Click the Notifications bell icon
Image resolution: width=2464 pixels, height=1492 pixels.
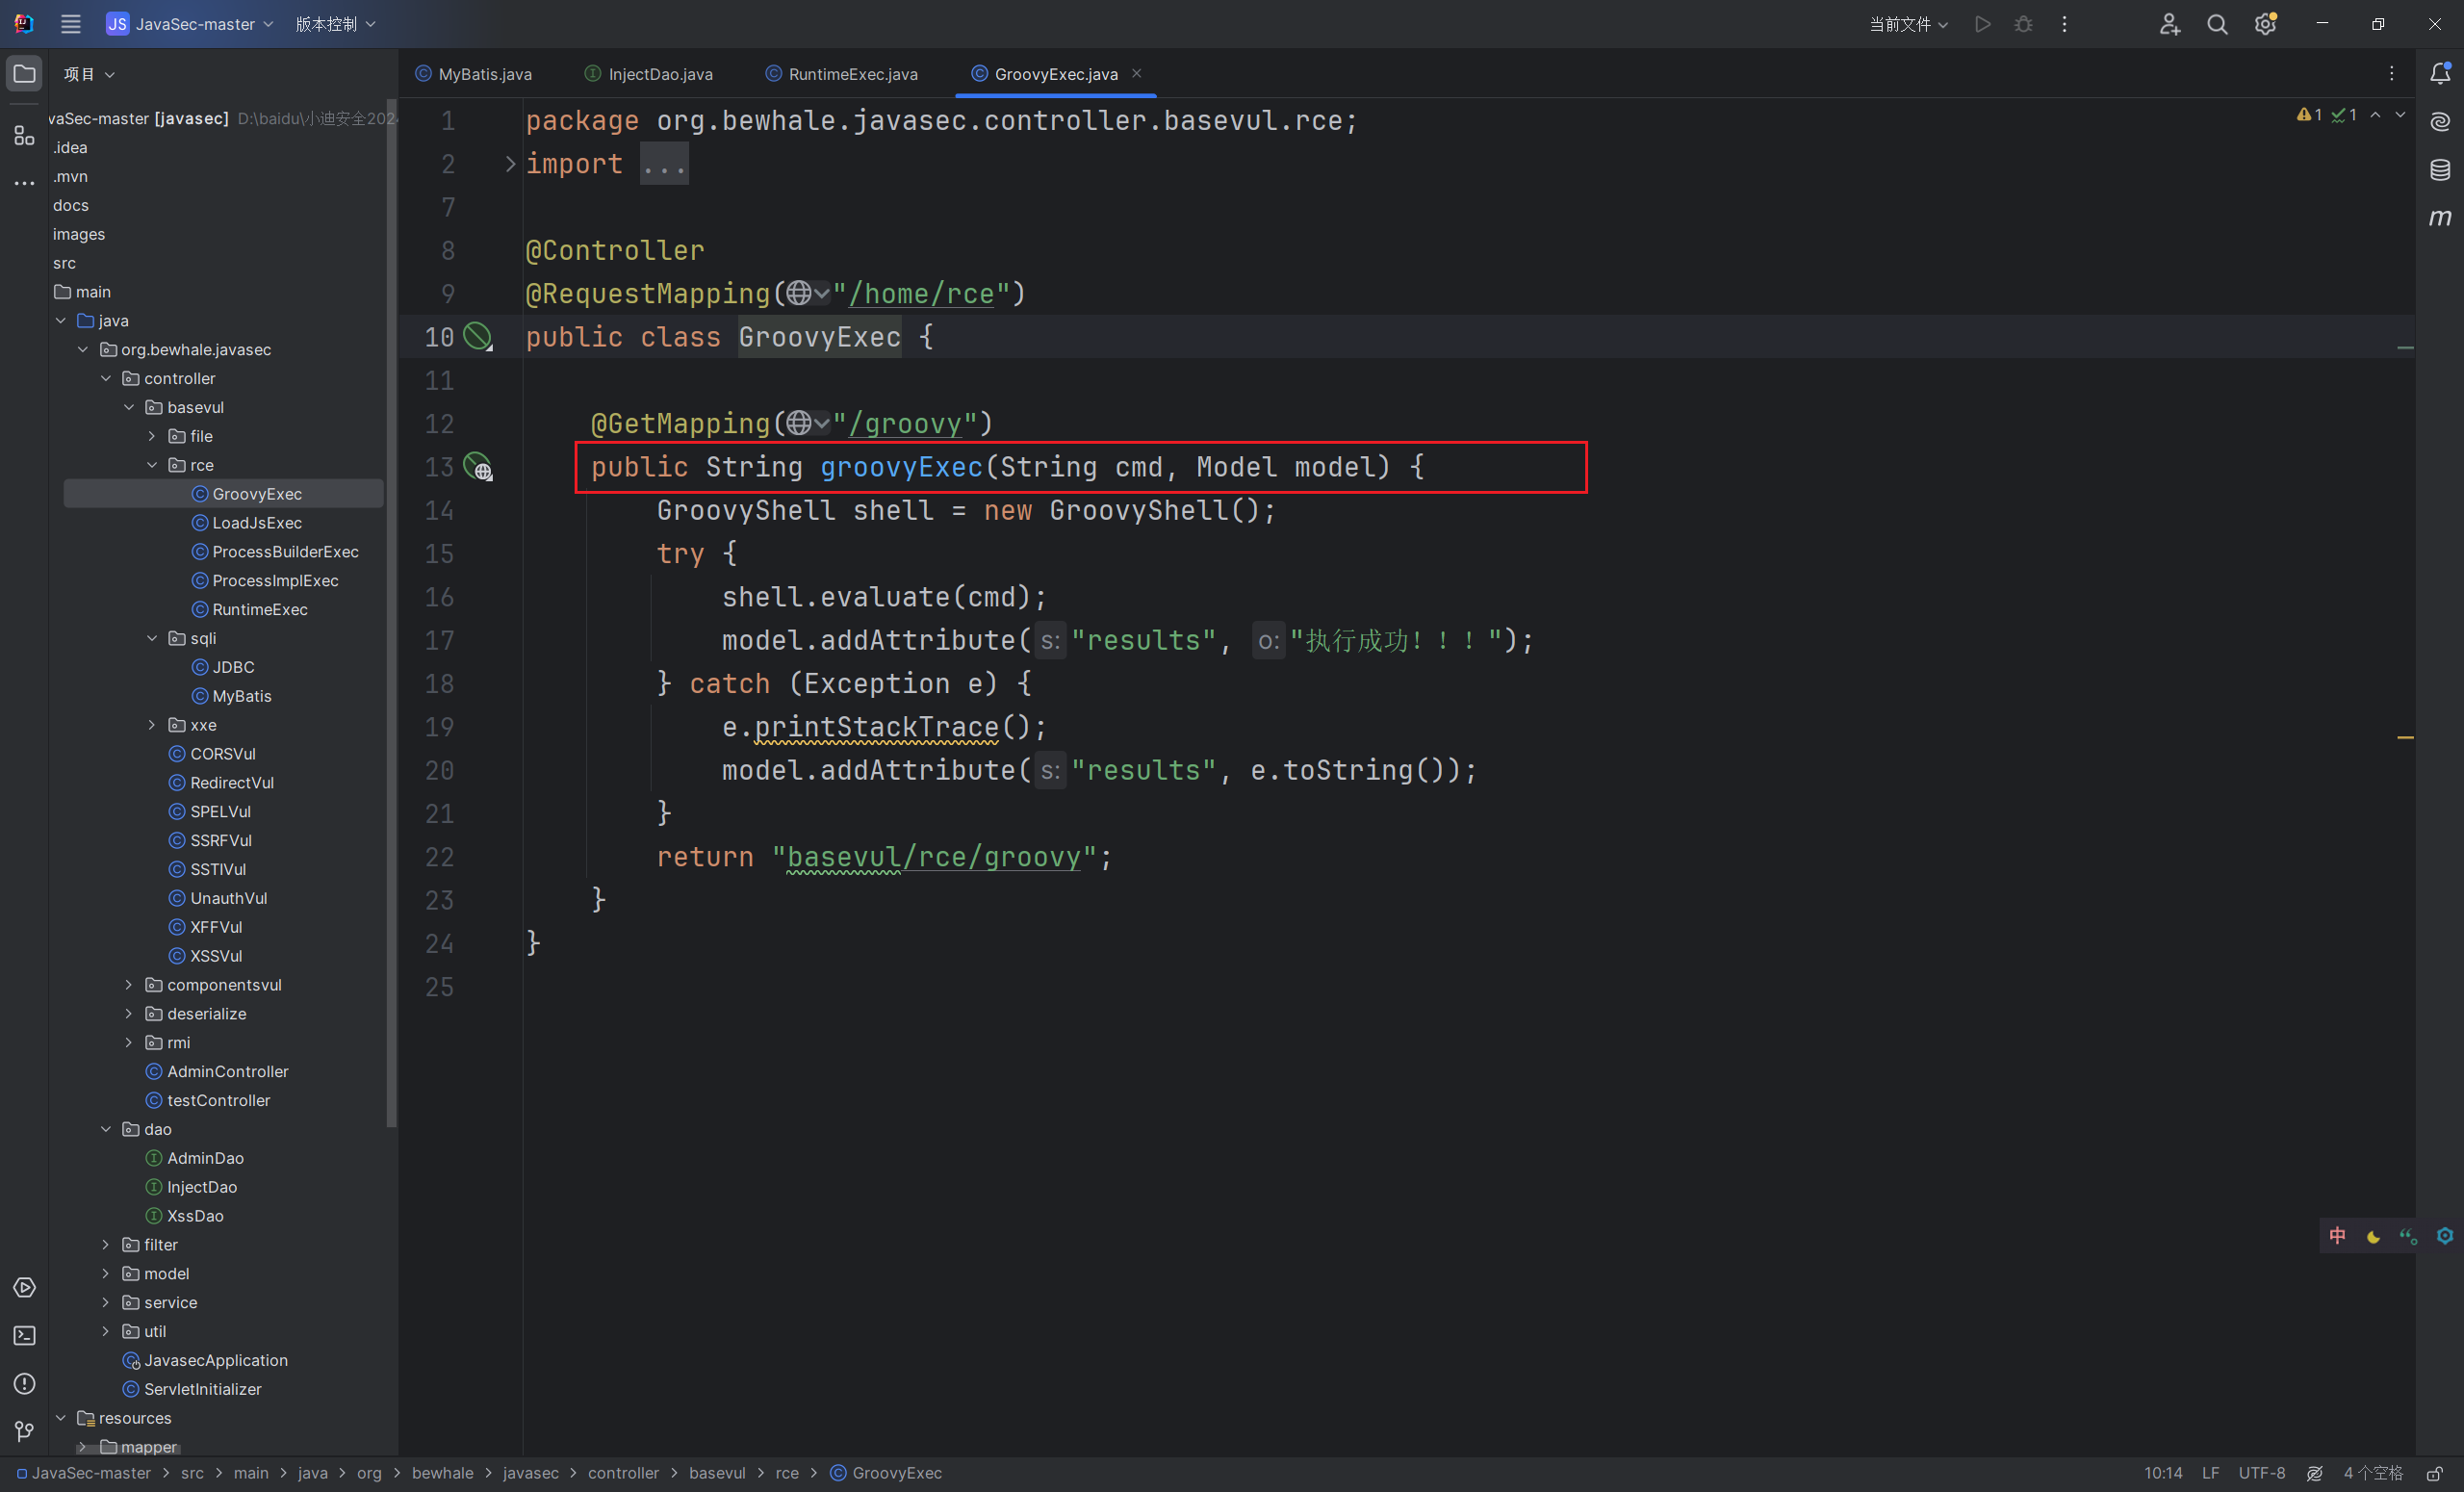click(2440, 73)
